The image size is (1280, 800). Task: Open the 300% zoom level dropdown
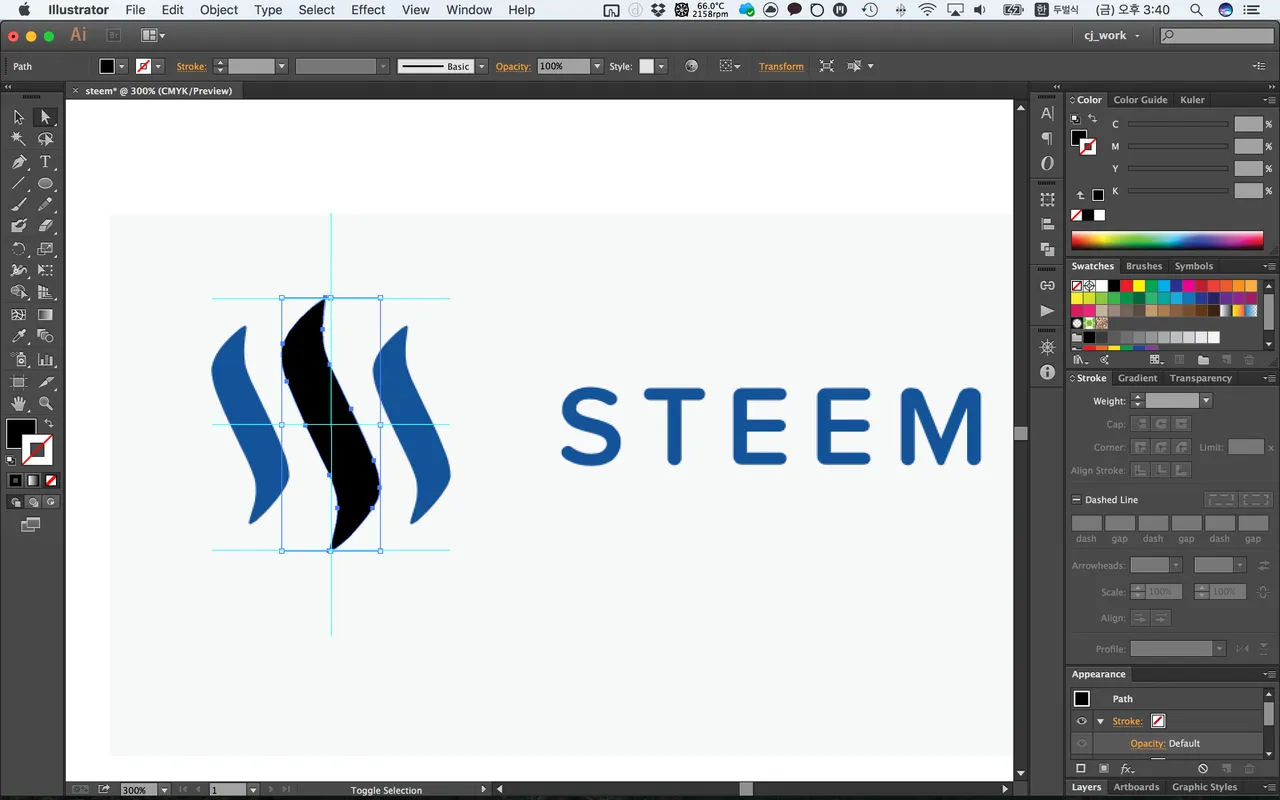click(165, 790)
